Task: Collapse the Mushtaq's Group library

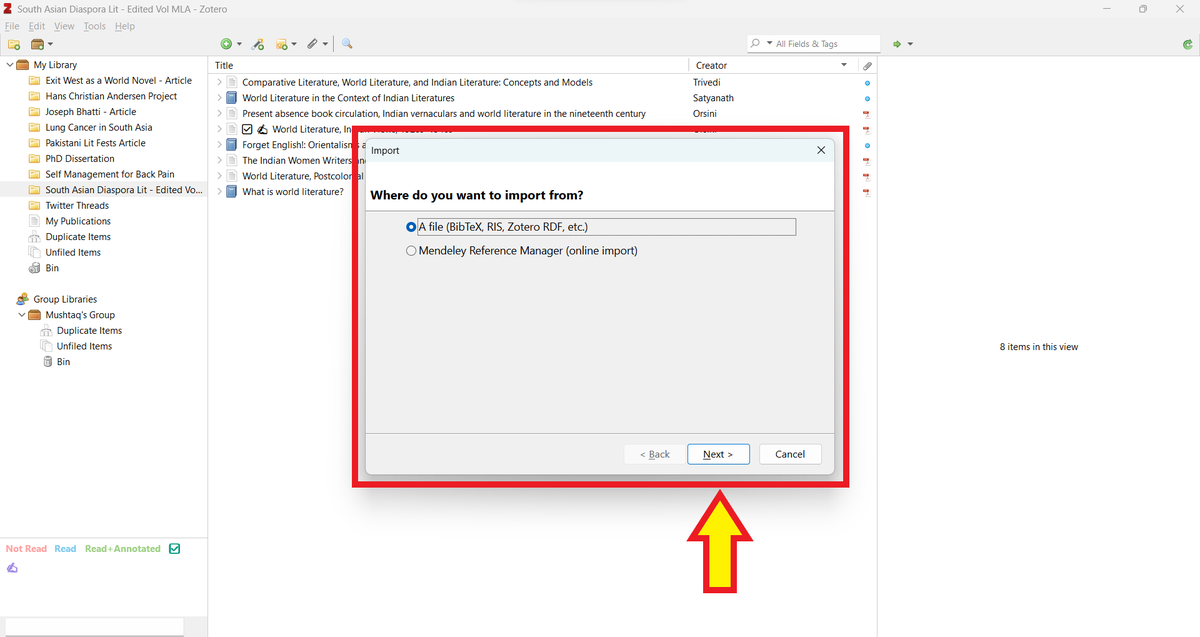Action: click(x=21, y=314)
